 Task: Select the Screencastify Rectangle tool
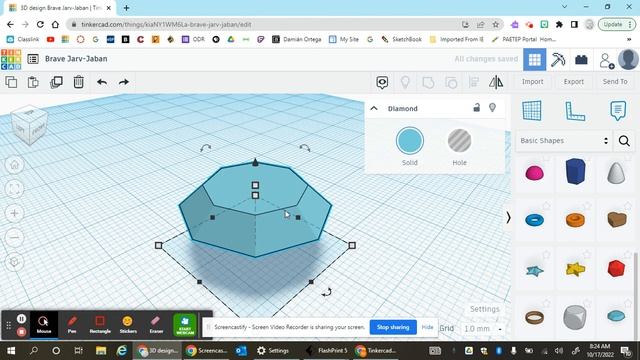[x=100, y=324]
